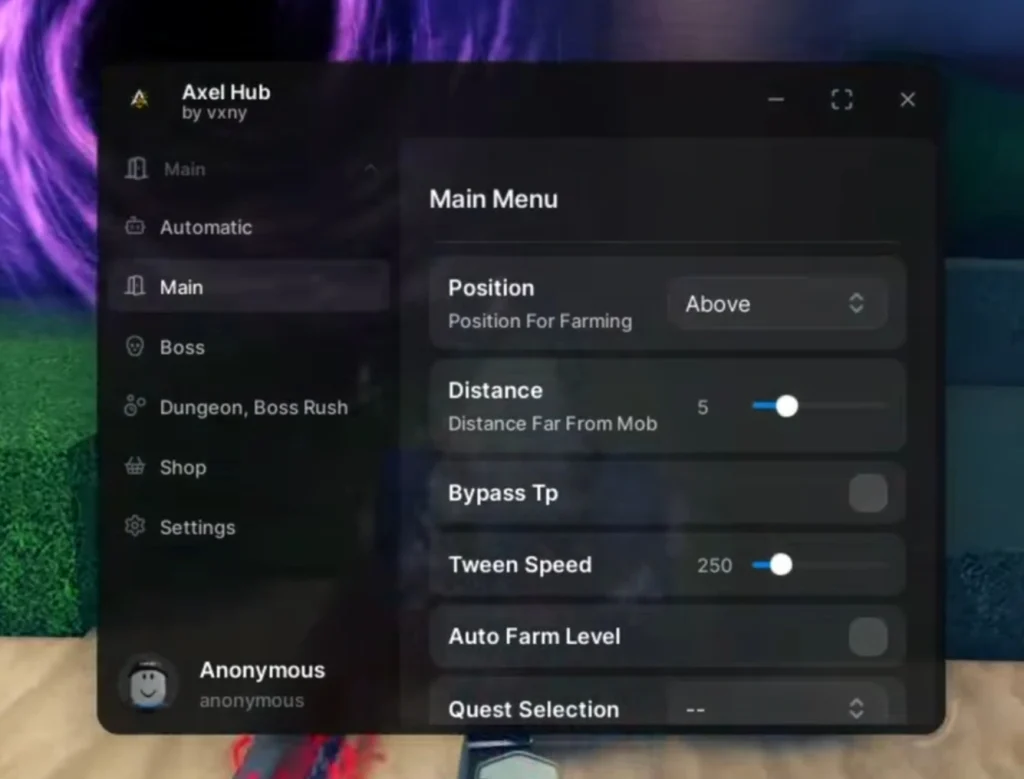Open the Automatic tab

coord(206,227)
